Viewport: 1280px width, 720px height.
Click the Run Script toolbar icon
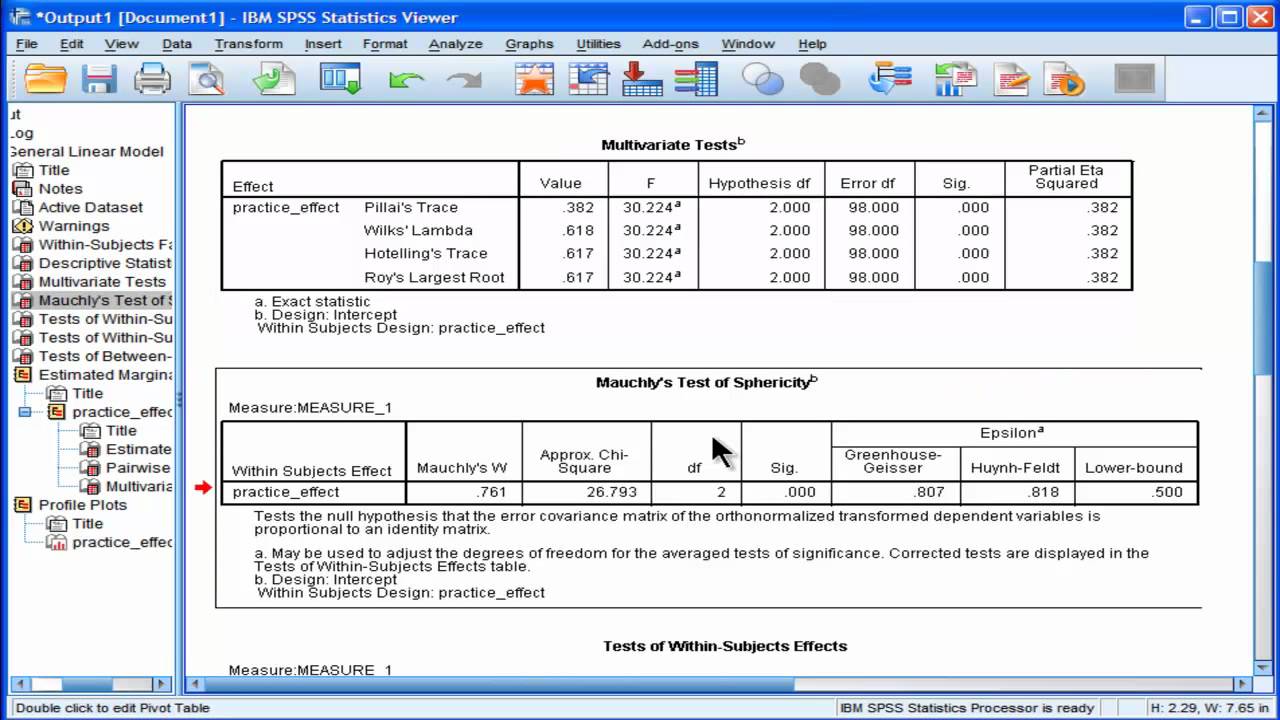pyautogui.click(x=1065, y=79)
